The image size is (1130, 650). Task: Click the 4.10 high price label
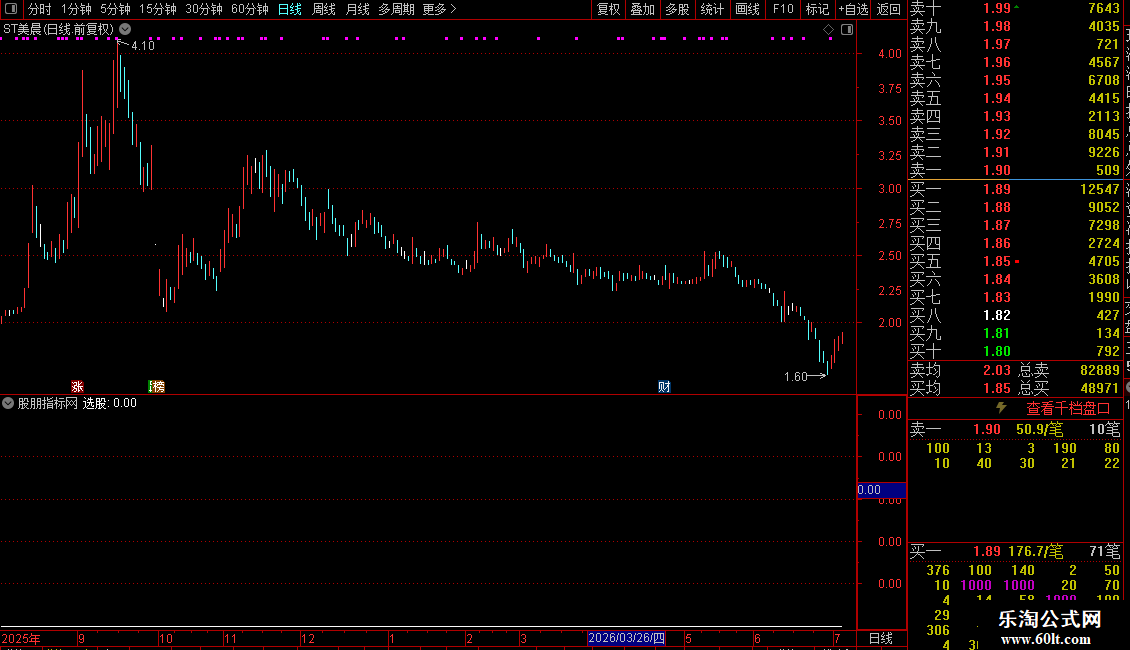click(x=143, y=45)
